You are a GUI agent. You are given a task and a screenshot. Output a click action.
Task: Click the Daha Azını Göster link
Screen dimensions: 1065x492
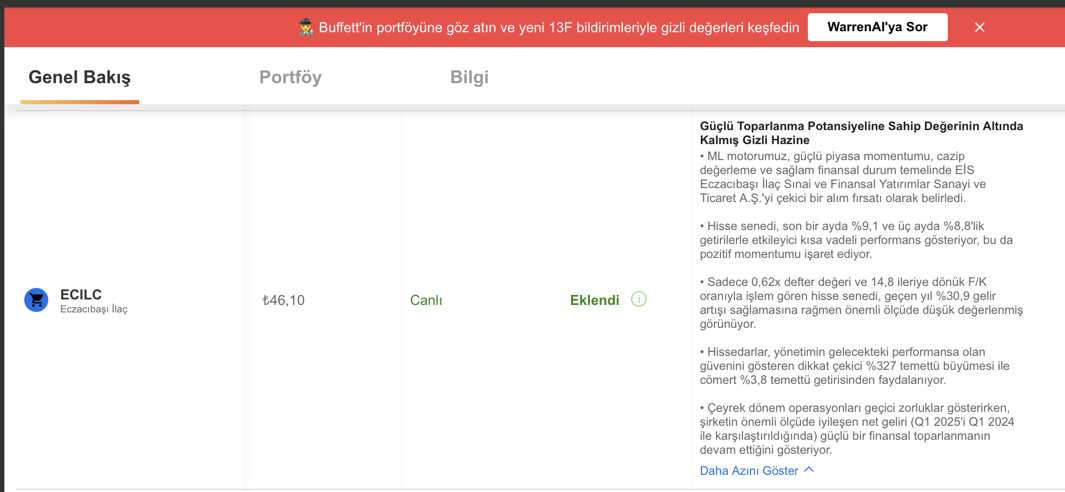tap(749, 470)
